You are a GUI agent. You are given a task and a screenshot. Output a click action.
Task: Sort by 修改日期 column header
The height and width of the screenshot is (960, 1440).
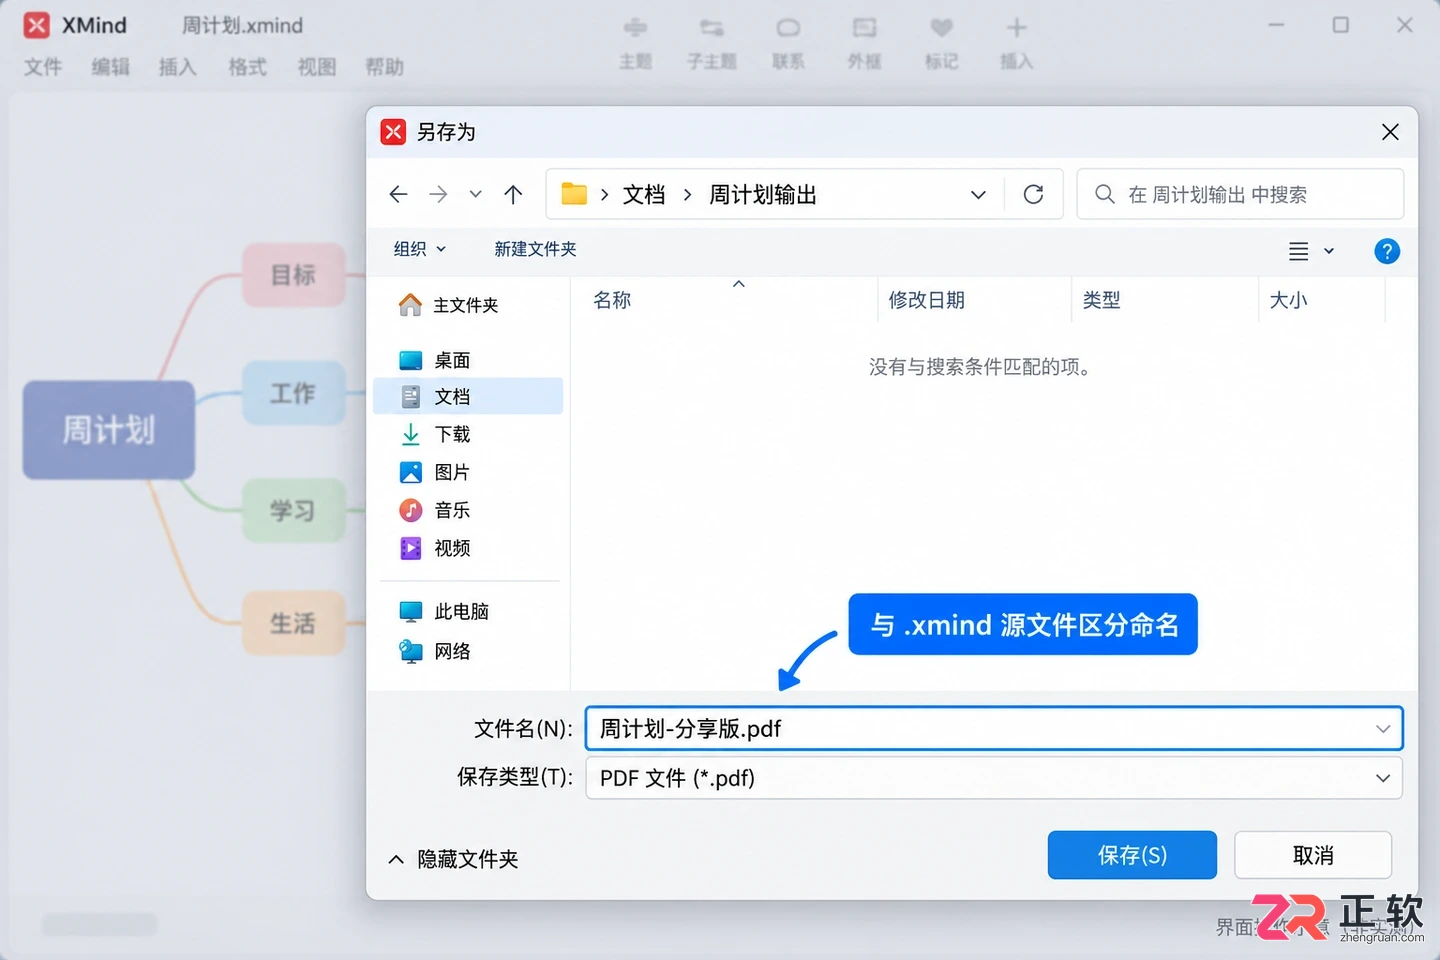927,300
